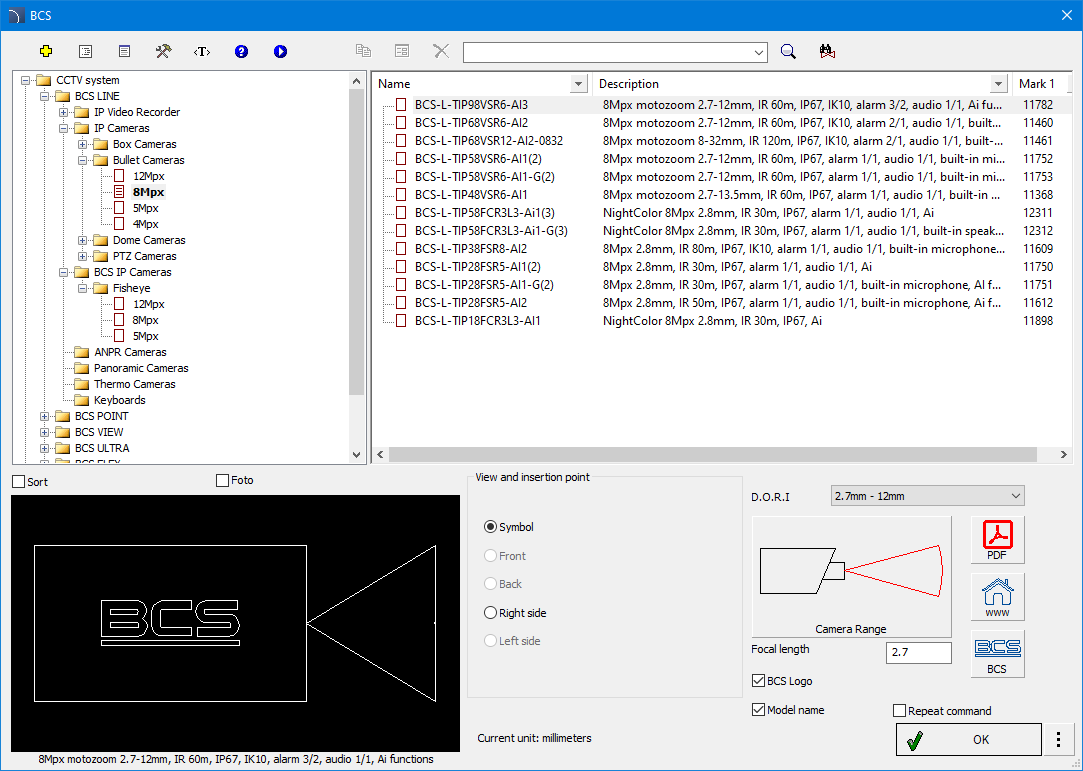Screen dimensions: 1083x771
Task: Click the yellow plus add icon
Action: click(x=46, y=51)
